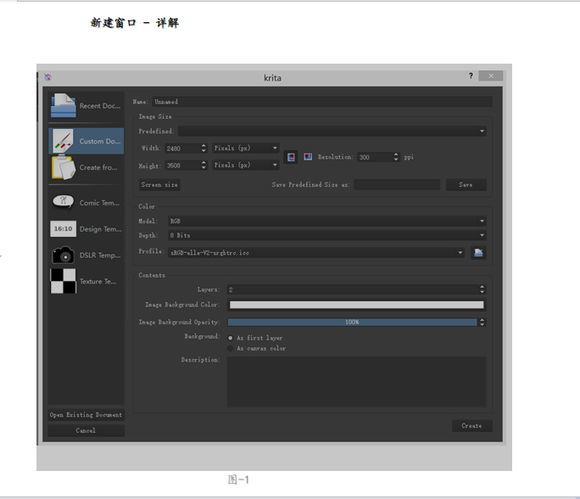The image size is (580, 499).
Task: Choose the 16:10 Design Templates icon
Action: point(63,229)
